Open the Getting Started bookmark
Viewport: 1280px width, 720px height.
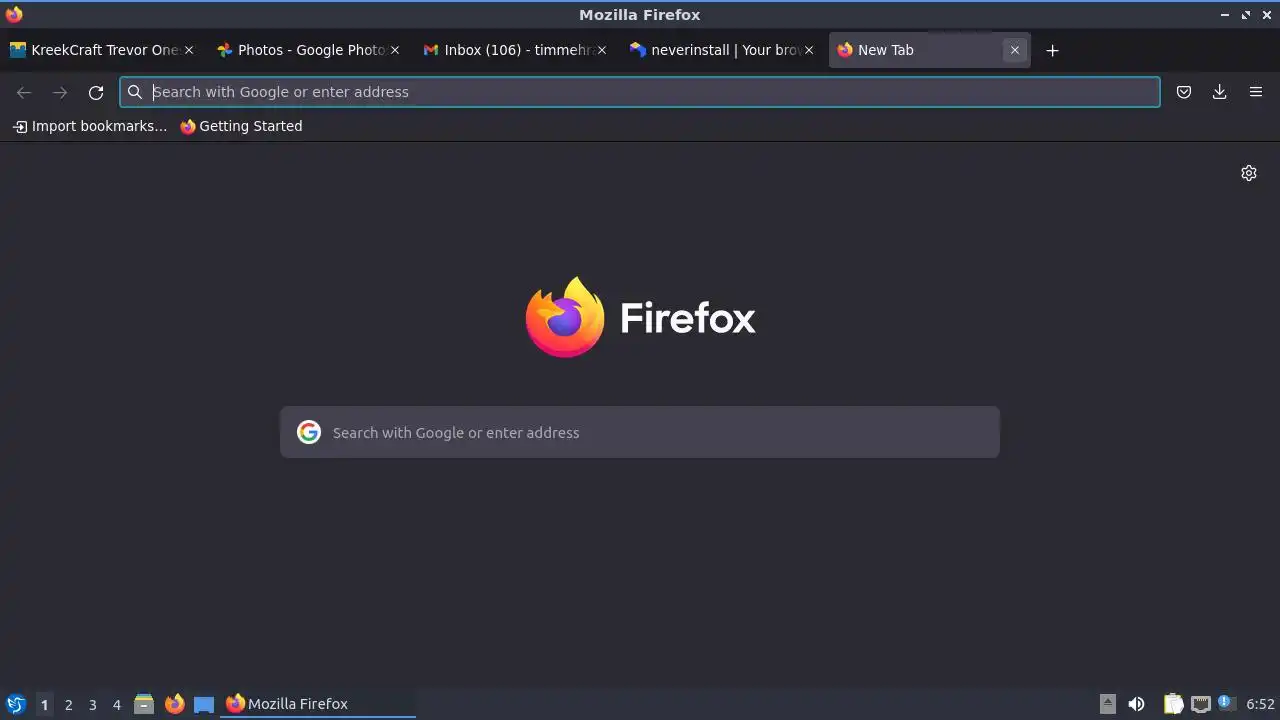241,126
